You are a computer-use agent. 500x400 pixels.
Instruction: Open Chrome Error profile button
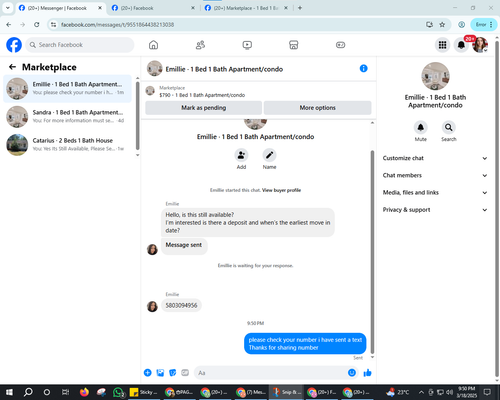(x=483, y=24)
